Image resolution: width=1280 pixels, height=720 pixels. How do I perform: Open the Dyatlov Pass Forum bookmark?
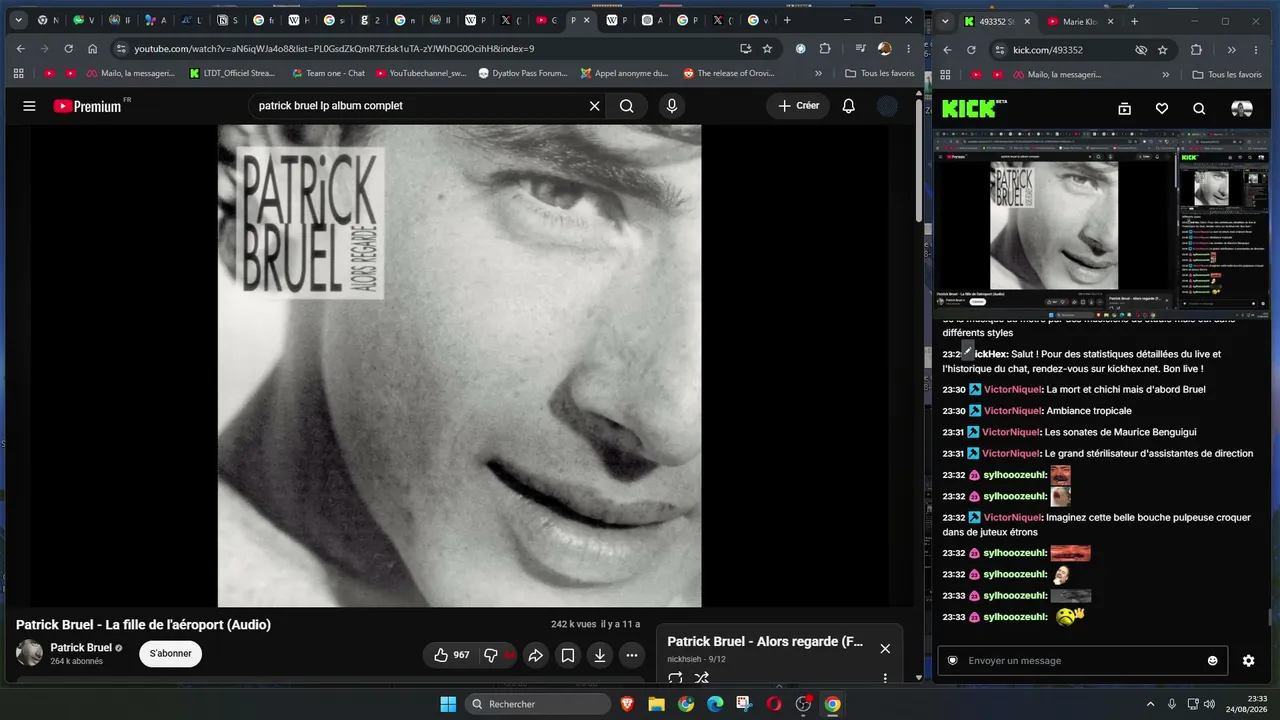tap(523, 73)
